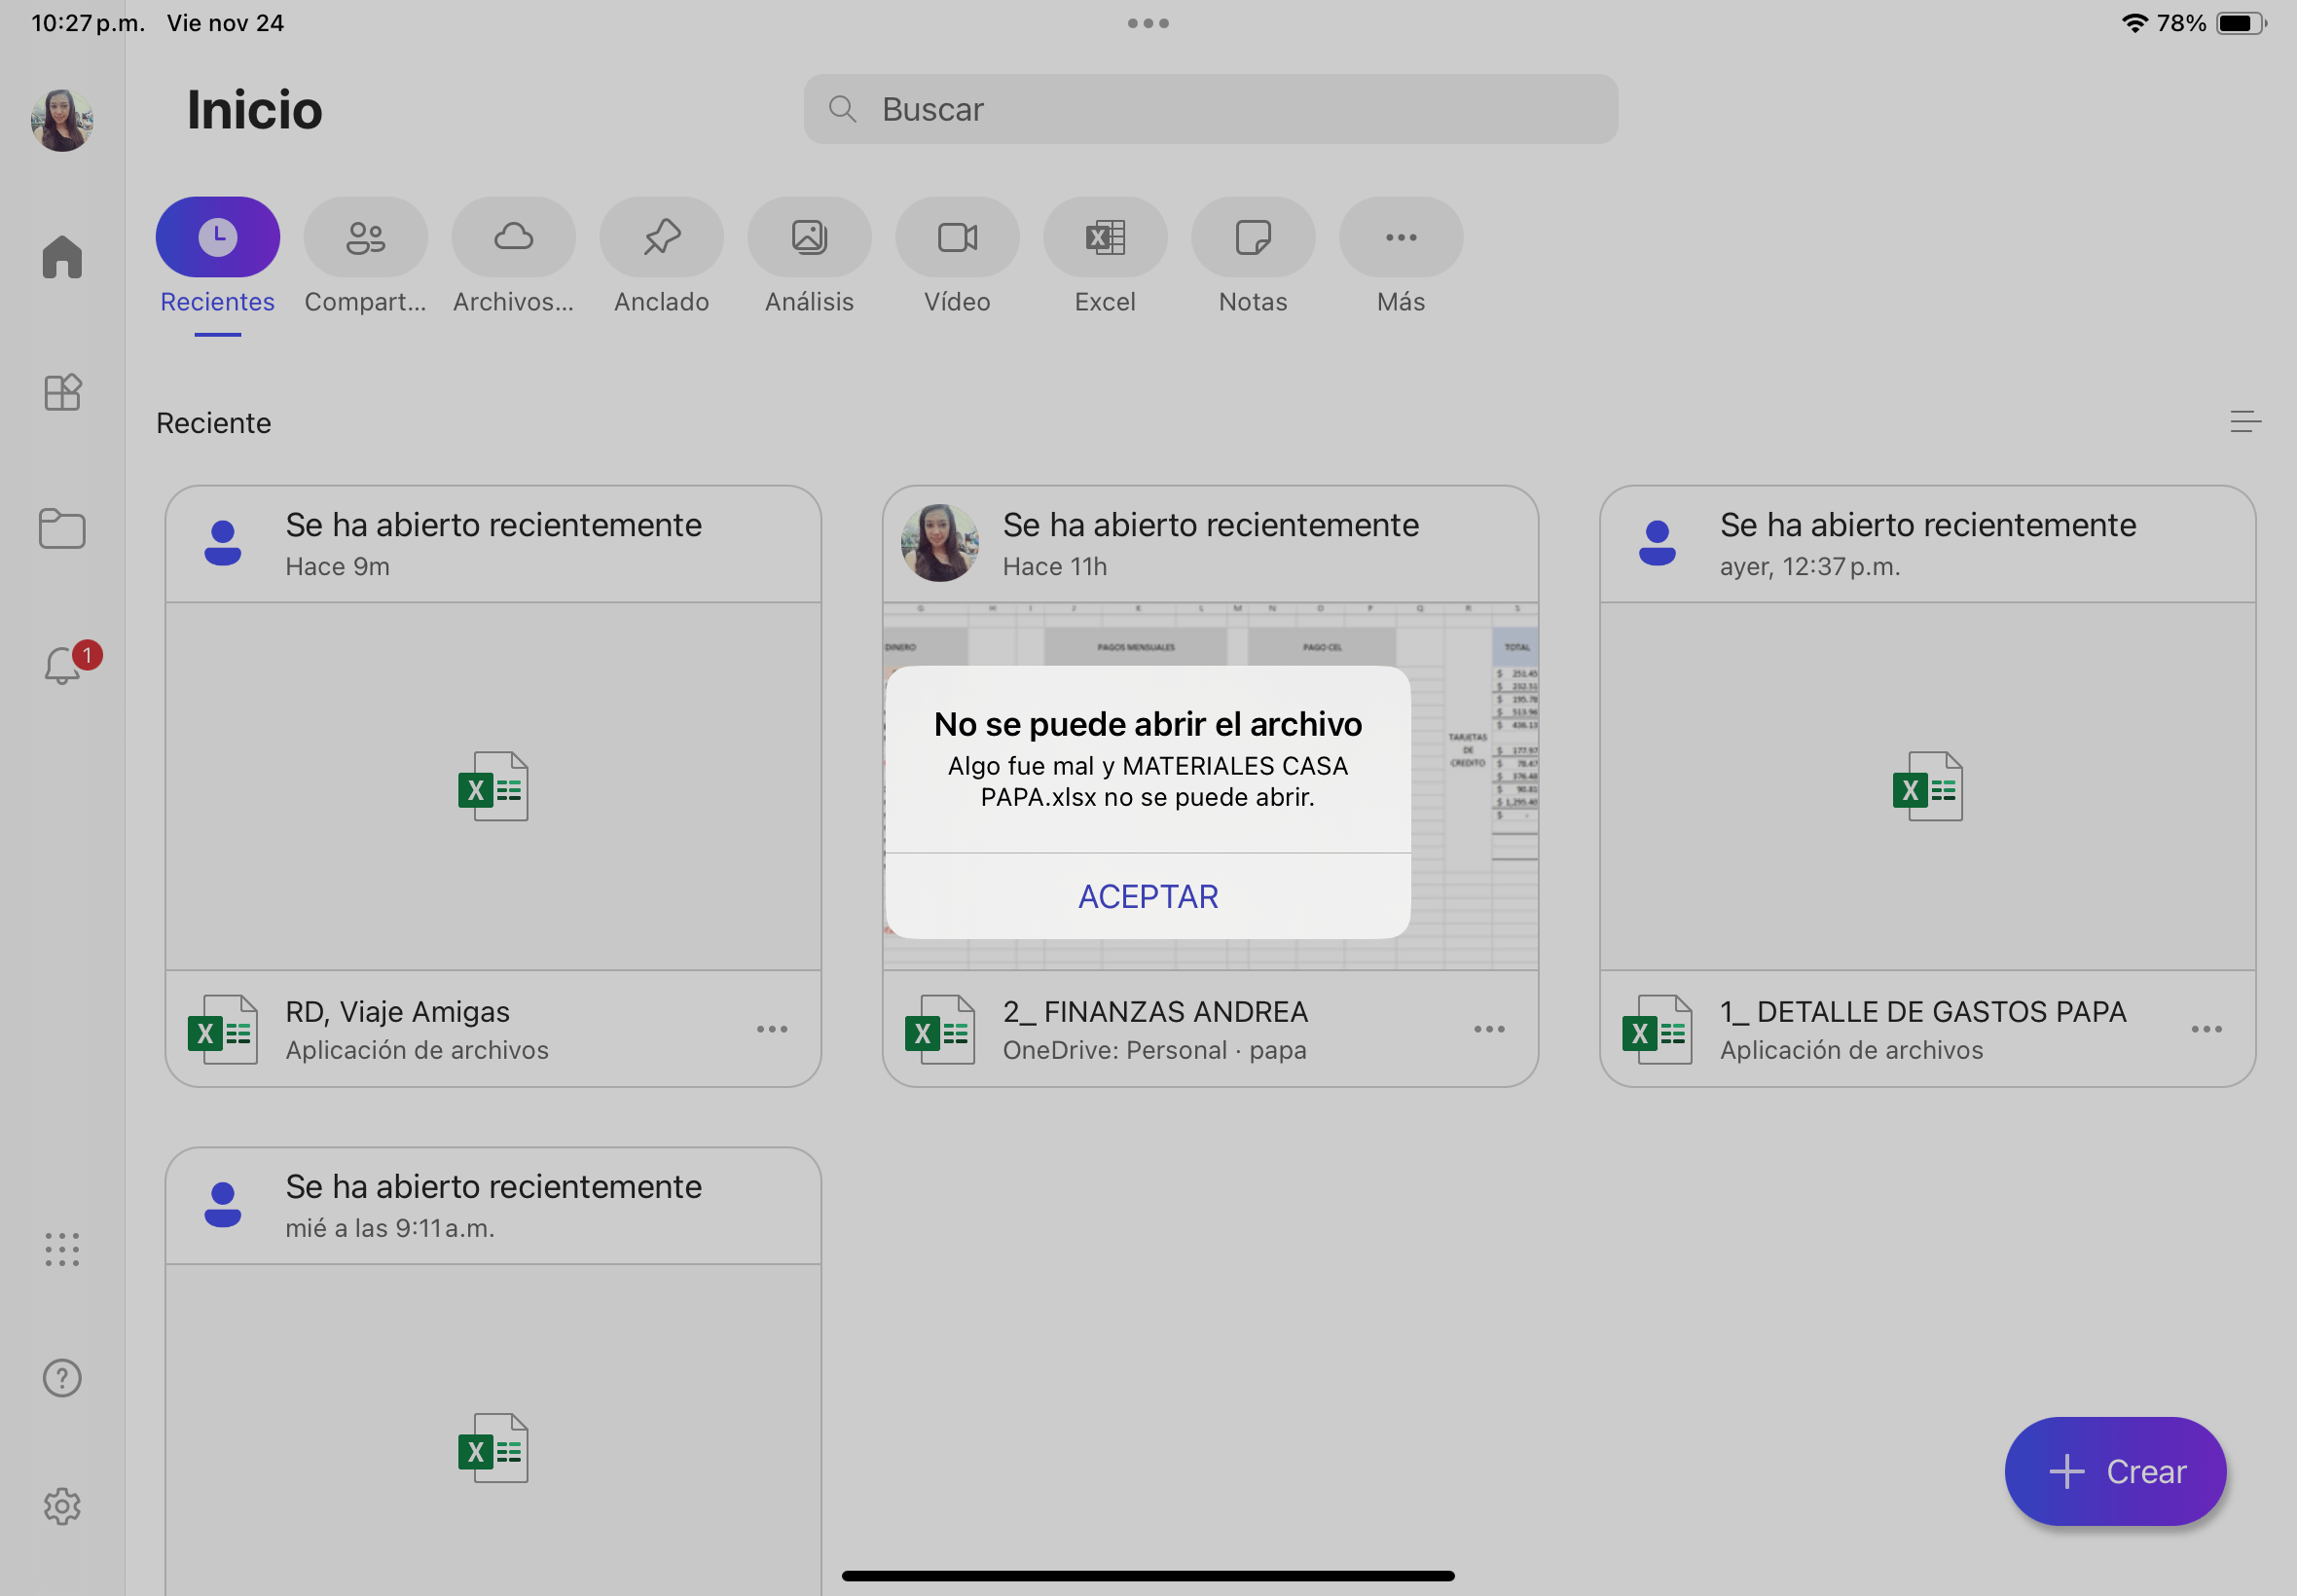Open options for 2_ FINANZAS ANDREA
Viewport: 2297px width, 1596px height.
(1488, 1029)
